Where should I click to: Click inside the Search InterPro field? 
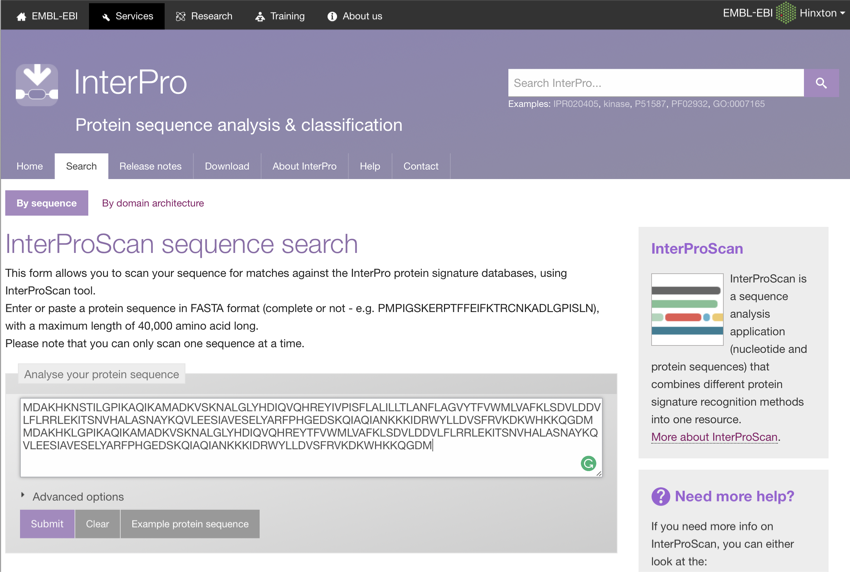[655, 83]
